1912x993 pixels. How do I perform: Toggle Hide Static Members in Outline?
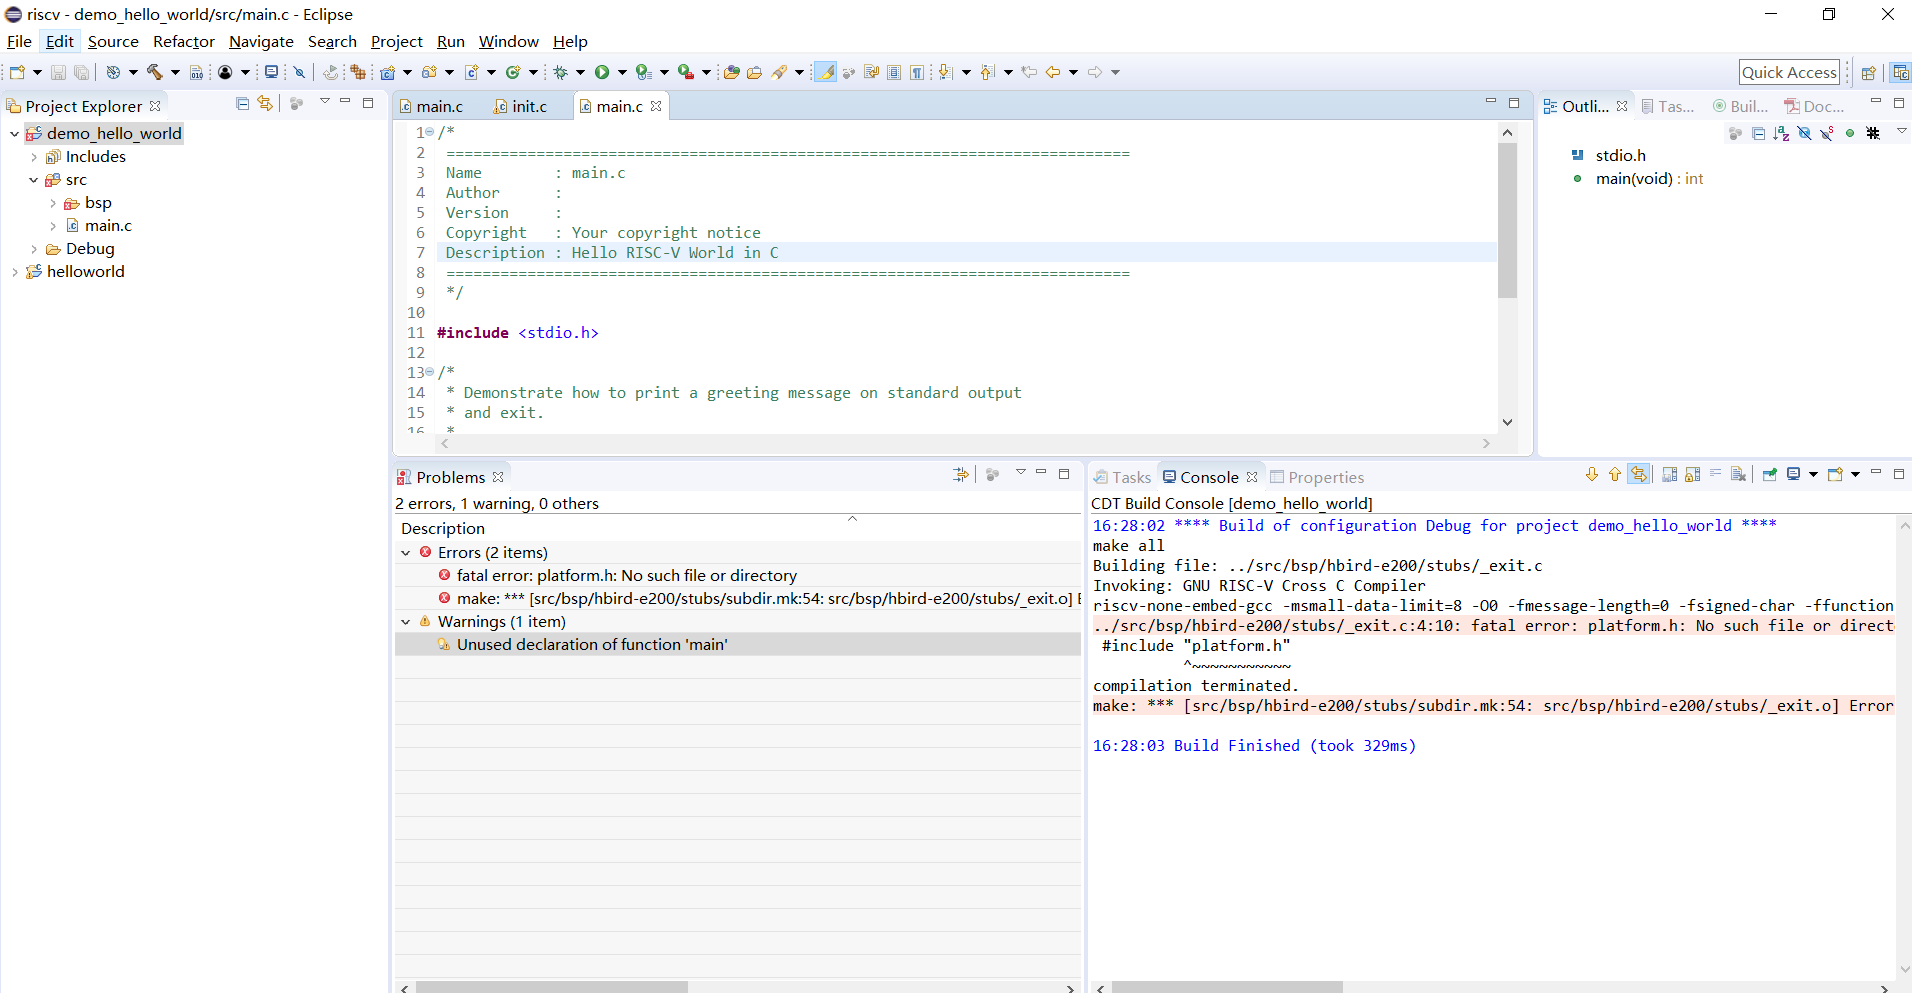(x=1827, y=134)
